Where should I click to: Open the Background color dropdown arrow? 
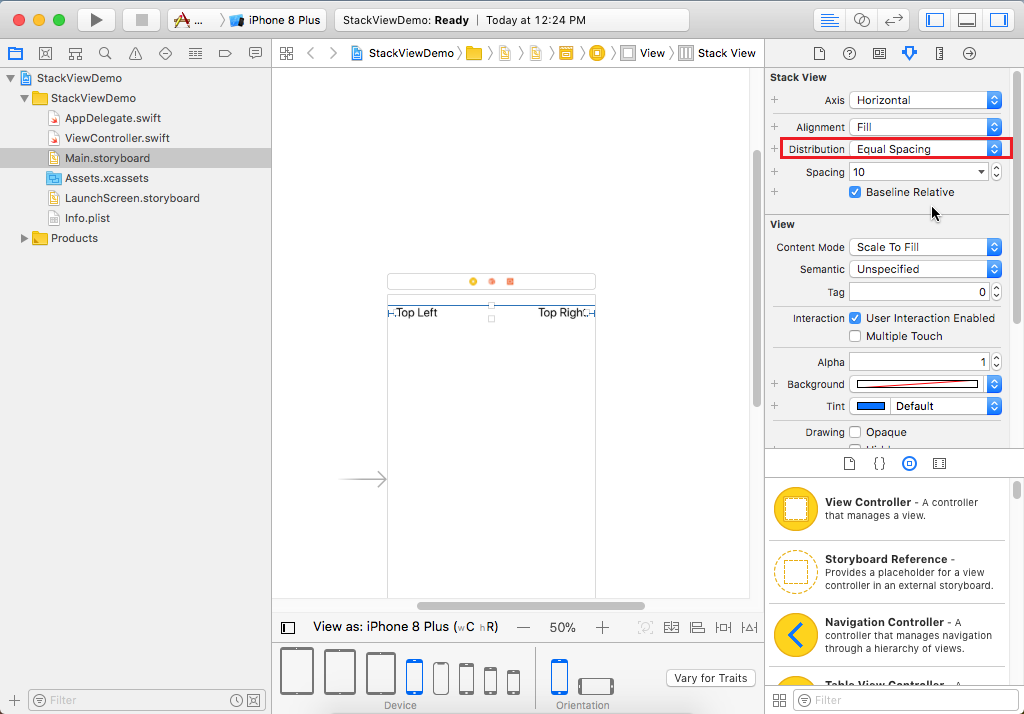click(994, 384)
